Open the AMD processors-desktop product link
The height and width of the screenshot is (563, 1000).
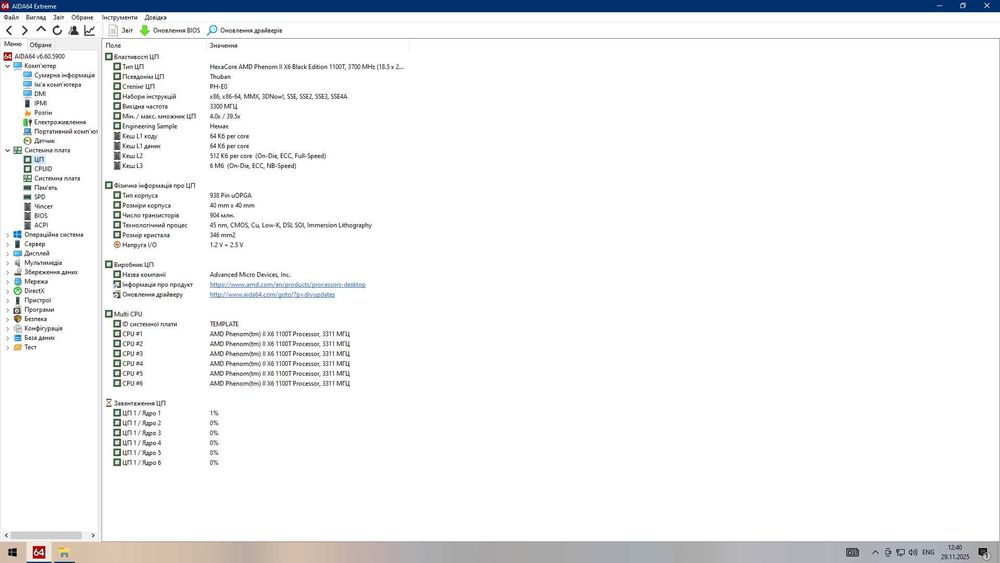[288, 285]
